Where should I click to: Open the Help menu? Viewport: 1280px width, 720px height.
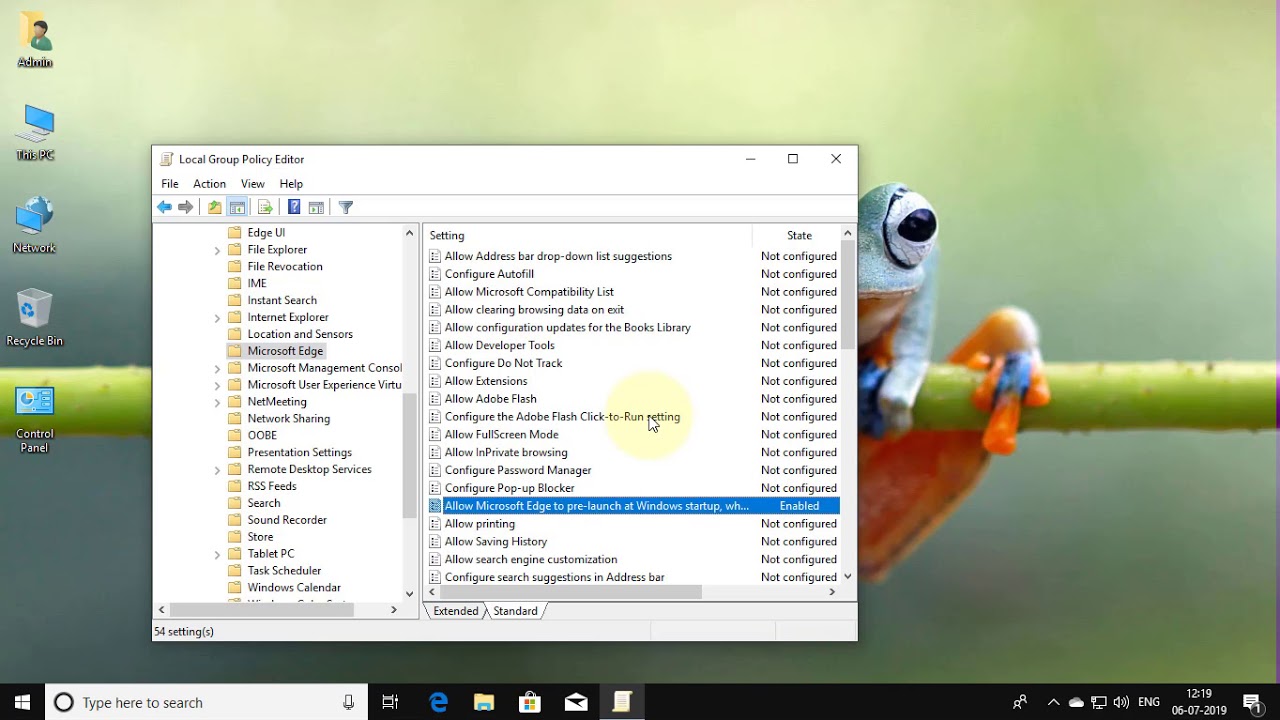pos(291,184)
